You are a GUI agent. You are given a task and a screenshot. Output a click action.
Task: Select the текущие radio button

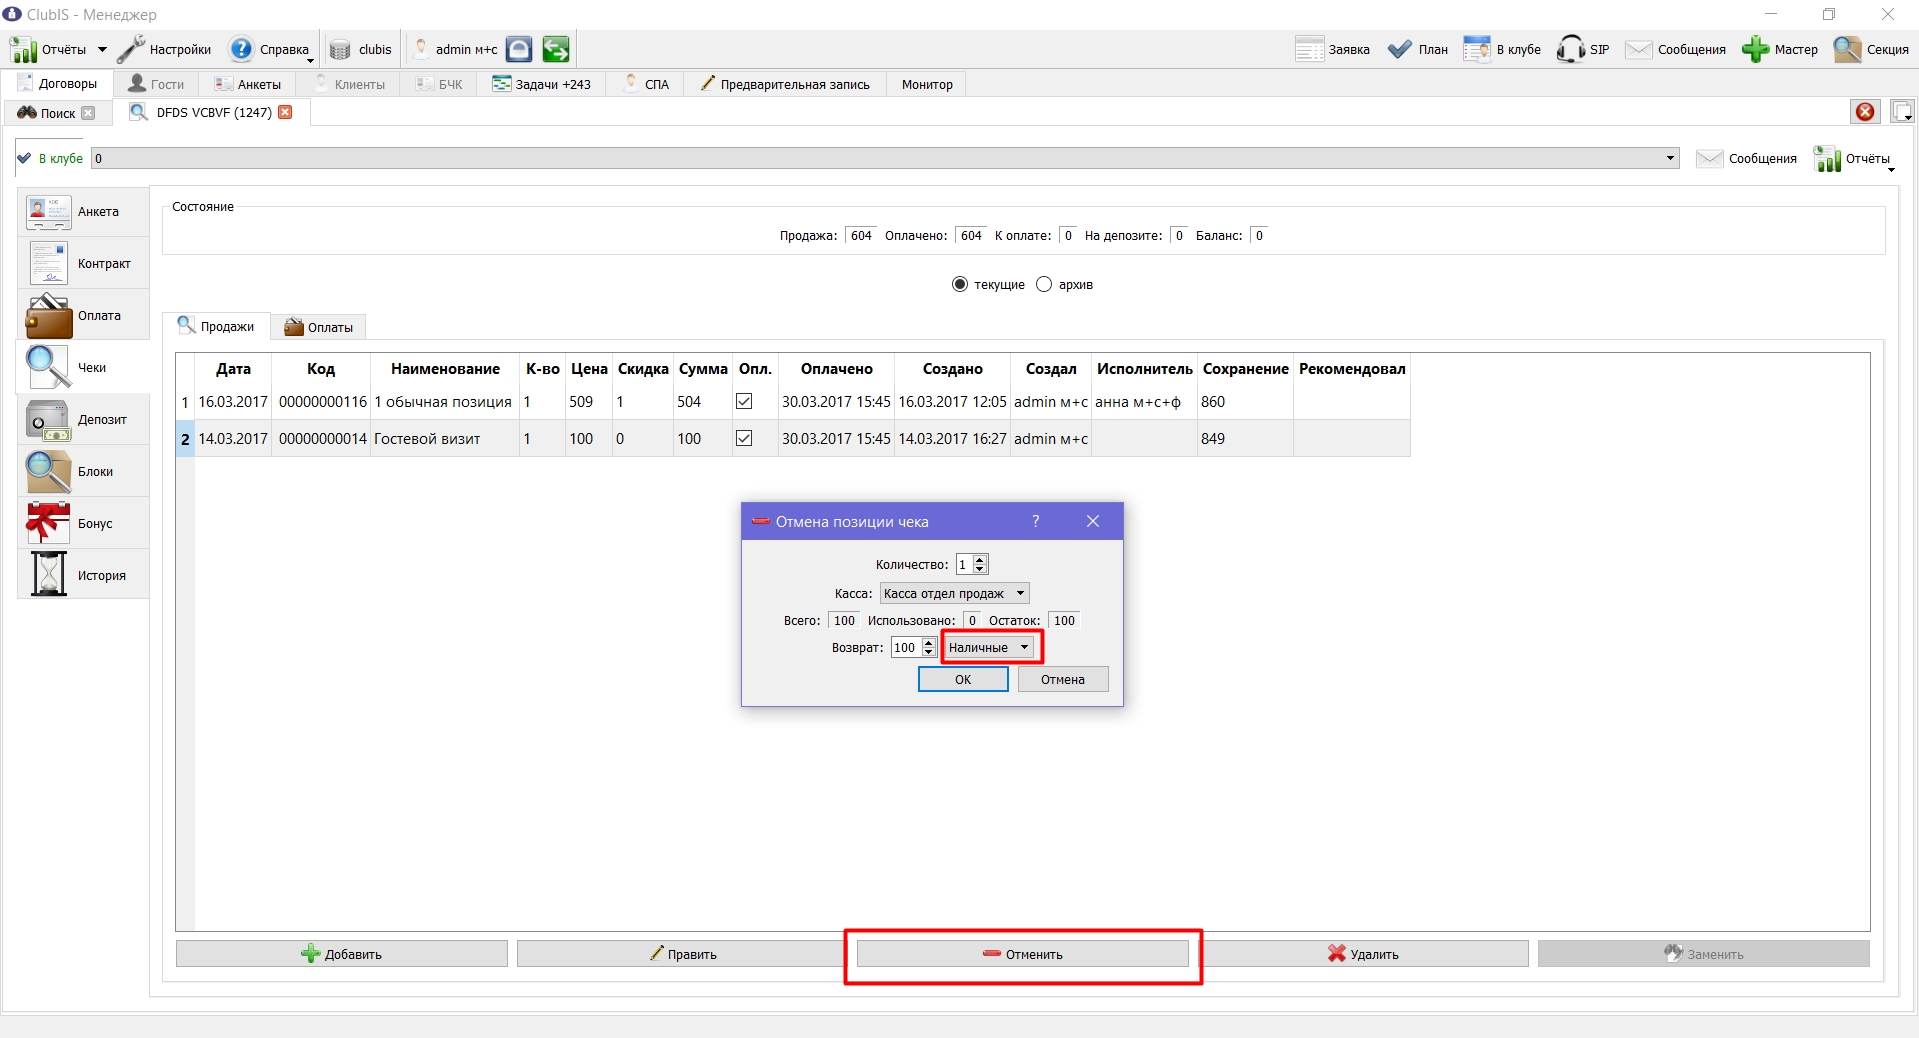960,284
